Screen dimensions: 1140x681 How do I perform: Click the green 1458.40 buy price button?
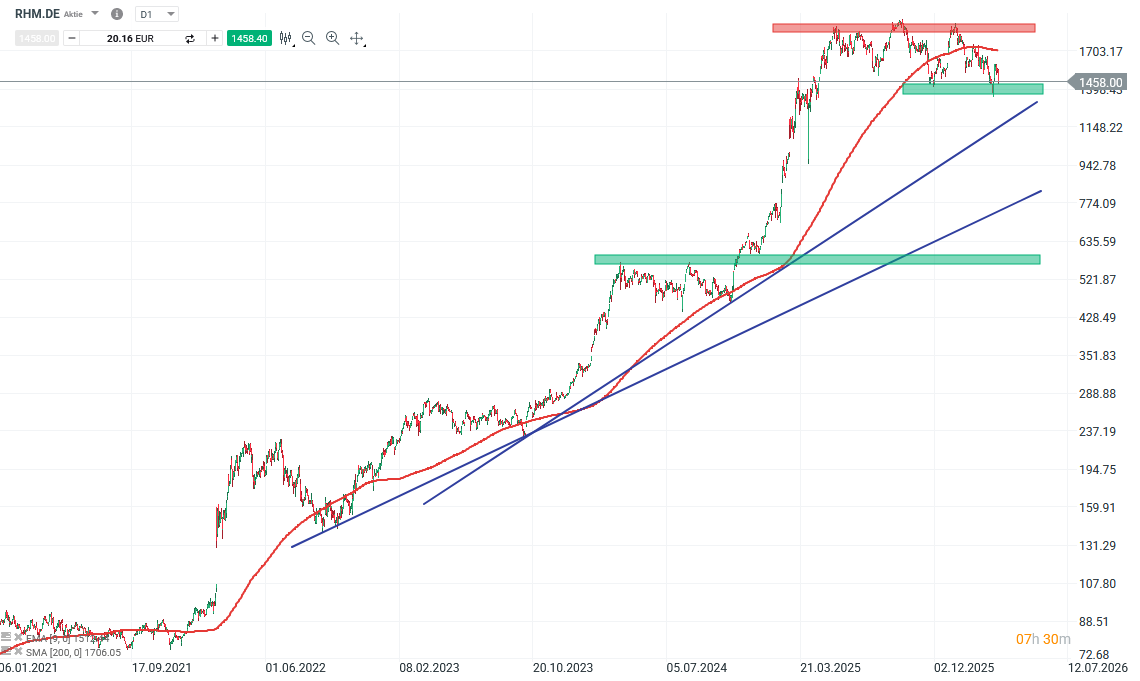click(248, 38)
